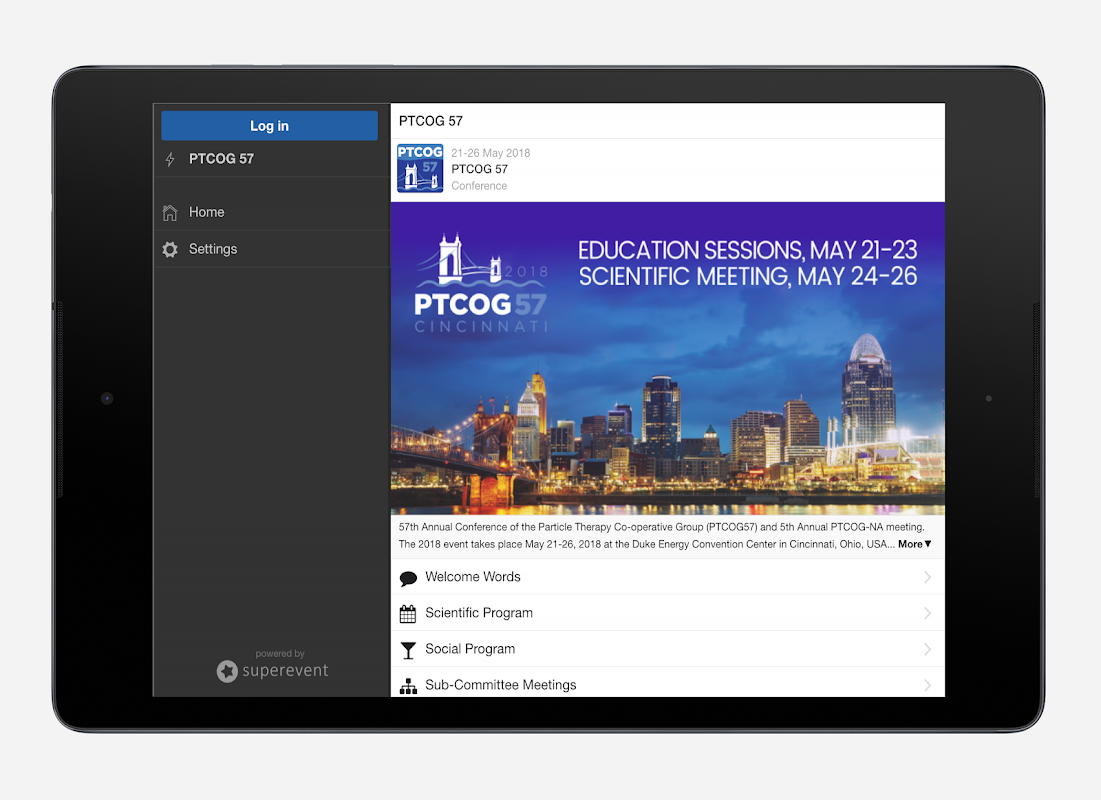
Task: Open the superevent star logo
Action: 227,671
